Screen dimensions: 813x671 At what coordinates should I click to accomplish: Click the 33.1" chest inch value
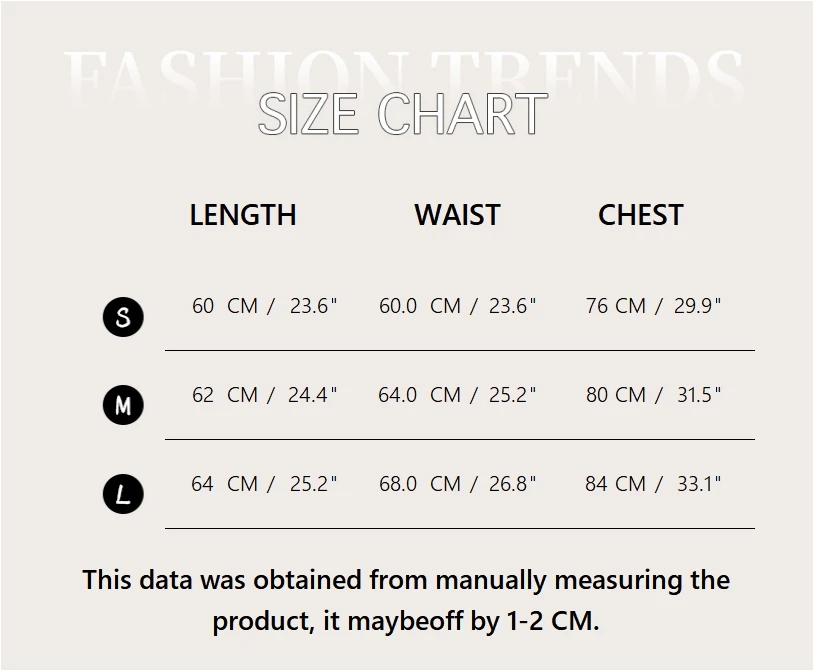pos(699,484)
